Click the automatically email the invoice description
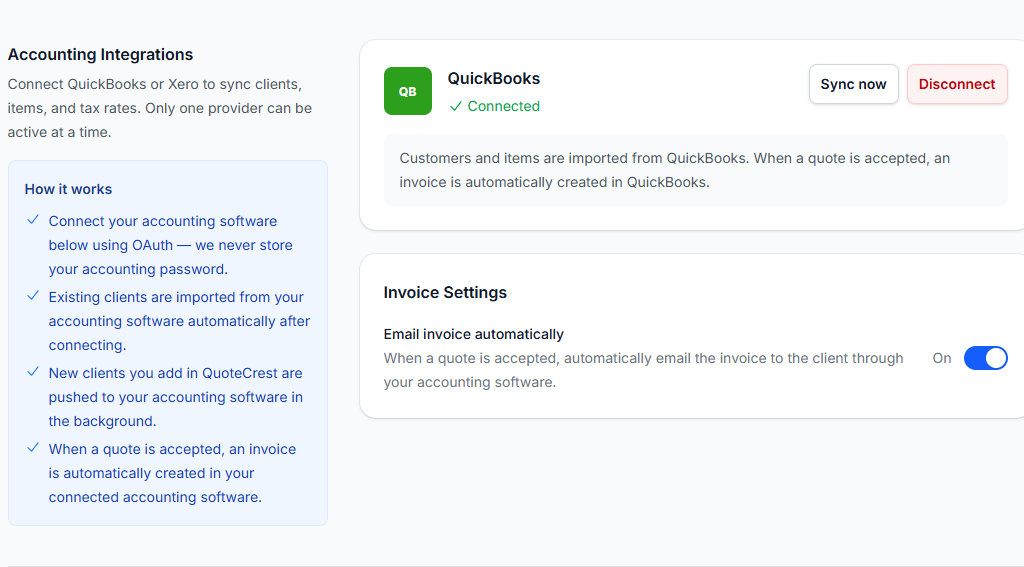The width and height of the screenshot is (1024, 567). click(643, 370)
